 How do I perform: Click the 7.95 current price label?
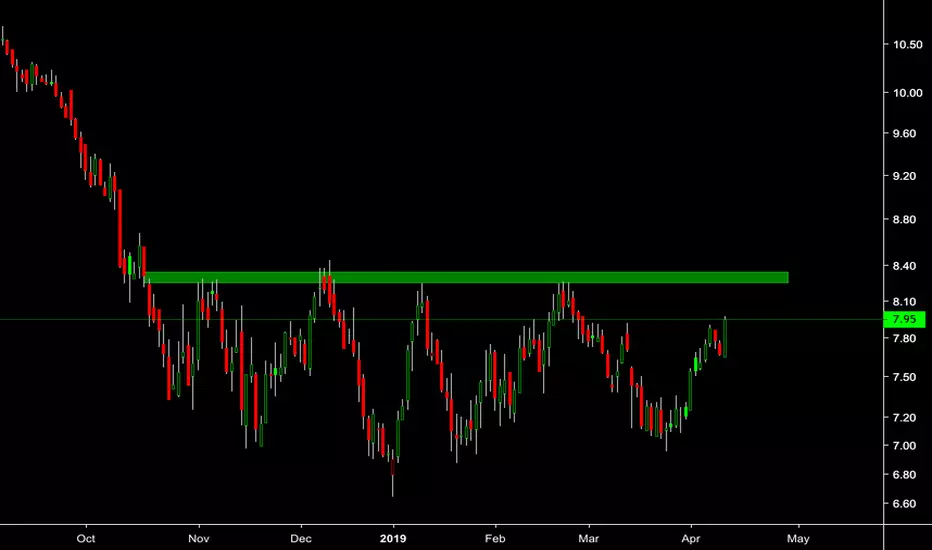[x=905, y=319]
